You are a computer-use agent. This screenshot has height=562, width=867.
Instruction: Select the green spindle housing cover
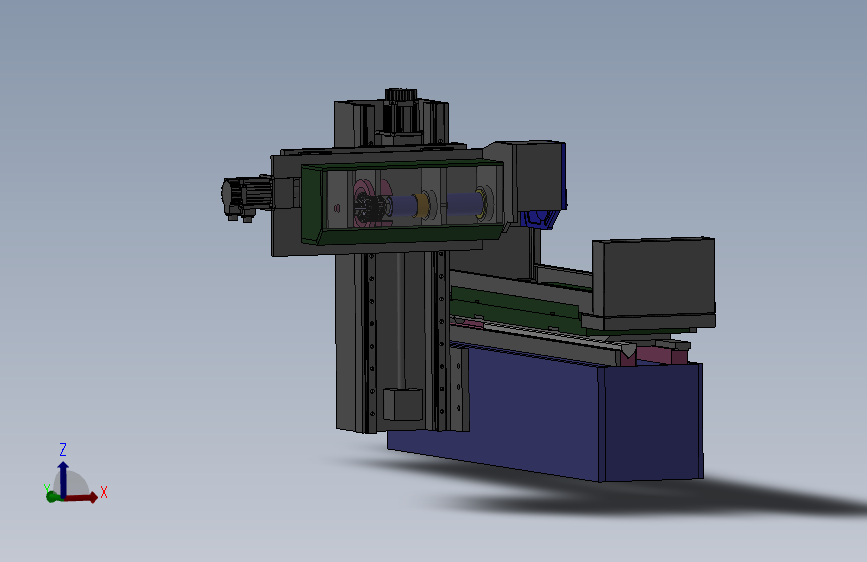403,202
